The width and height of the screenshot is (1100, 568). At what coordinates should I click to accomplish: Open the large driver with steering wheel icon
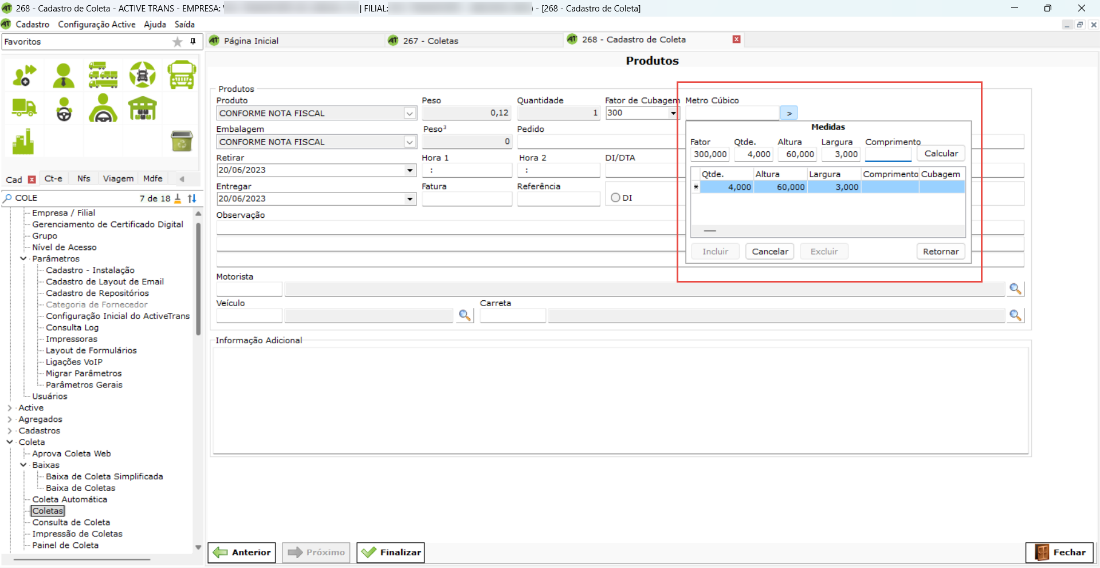(102, 107)
